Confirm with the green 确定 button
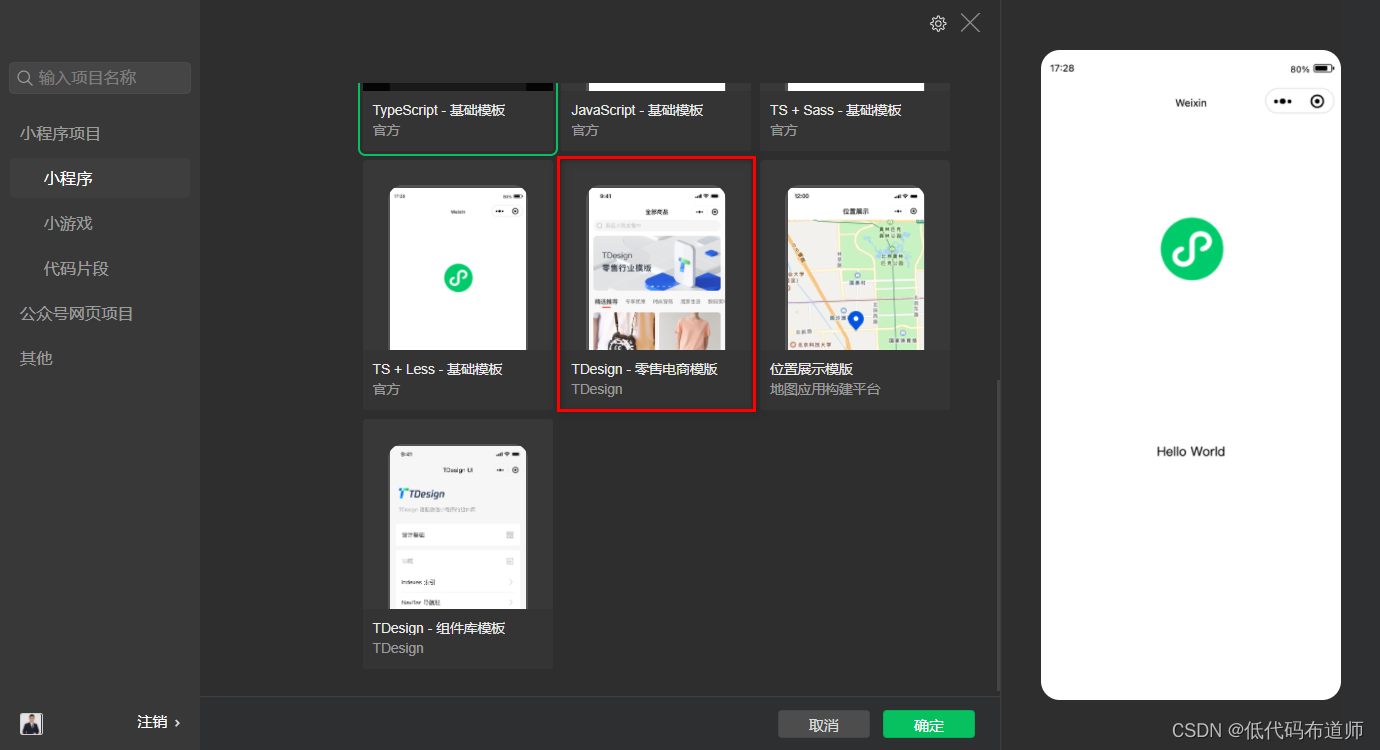This screenshot has width=1380, height=750. 929,725
